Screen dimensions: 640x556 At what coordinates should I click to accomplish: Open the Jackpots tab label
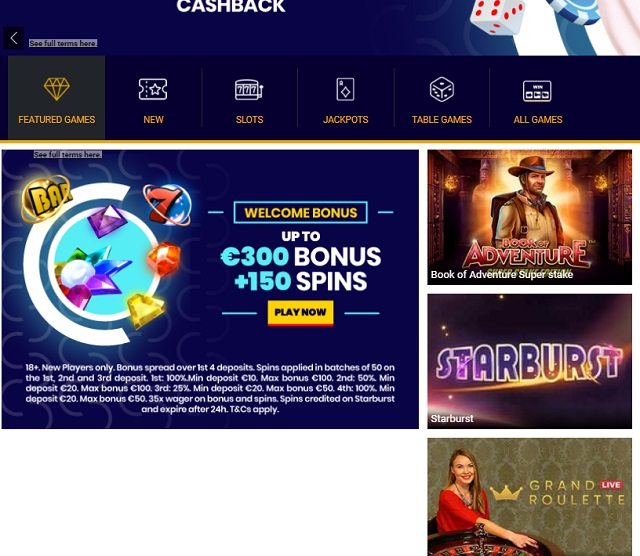(x=346, y=120)
